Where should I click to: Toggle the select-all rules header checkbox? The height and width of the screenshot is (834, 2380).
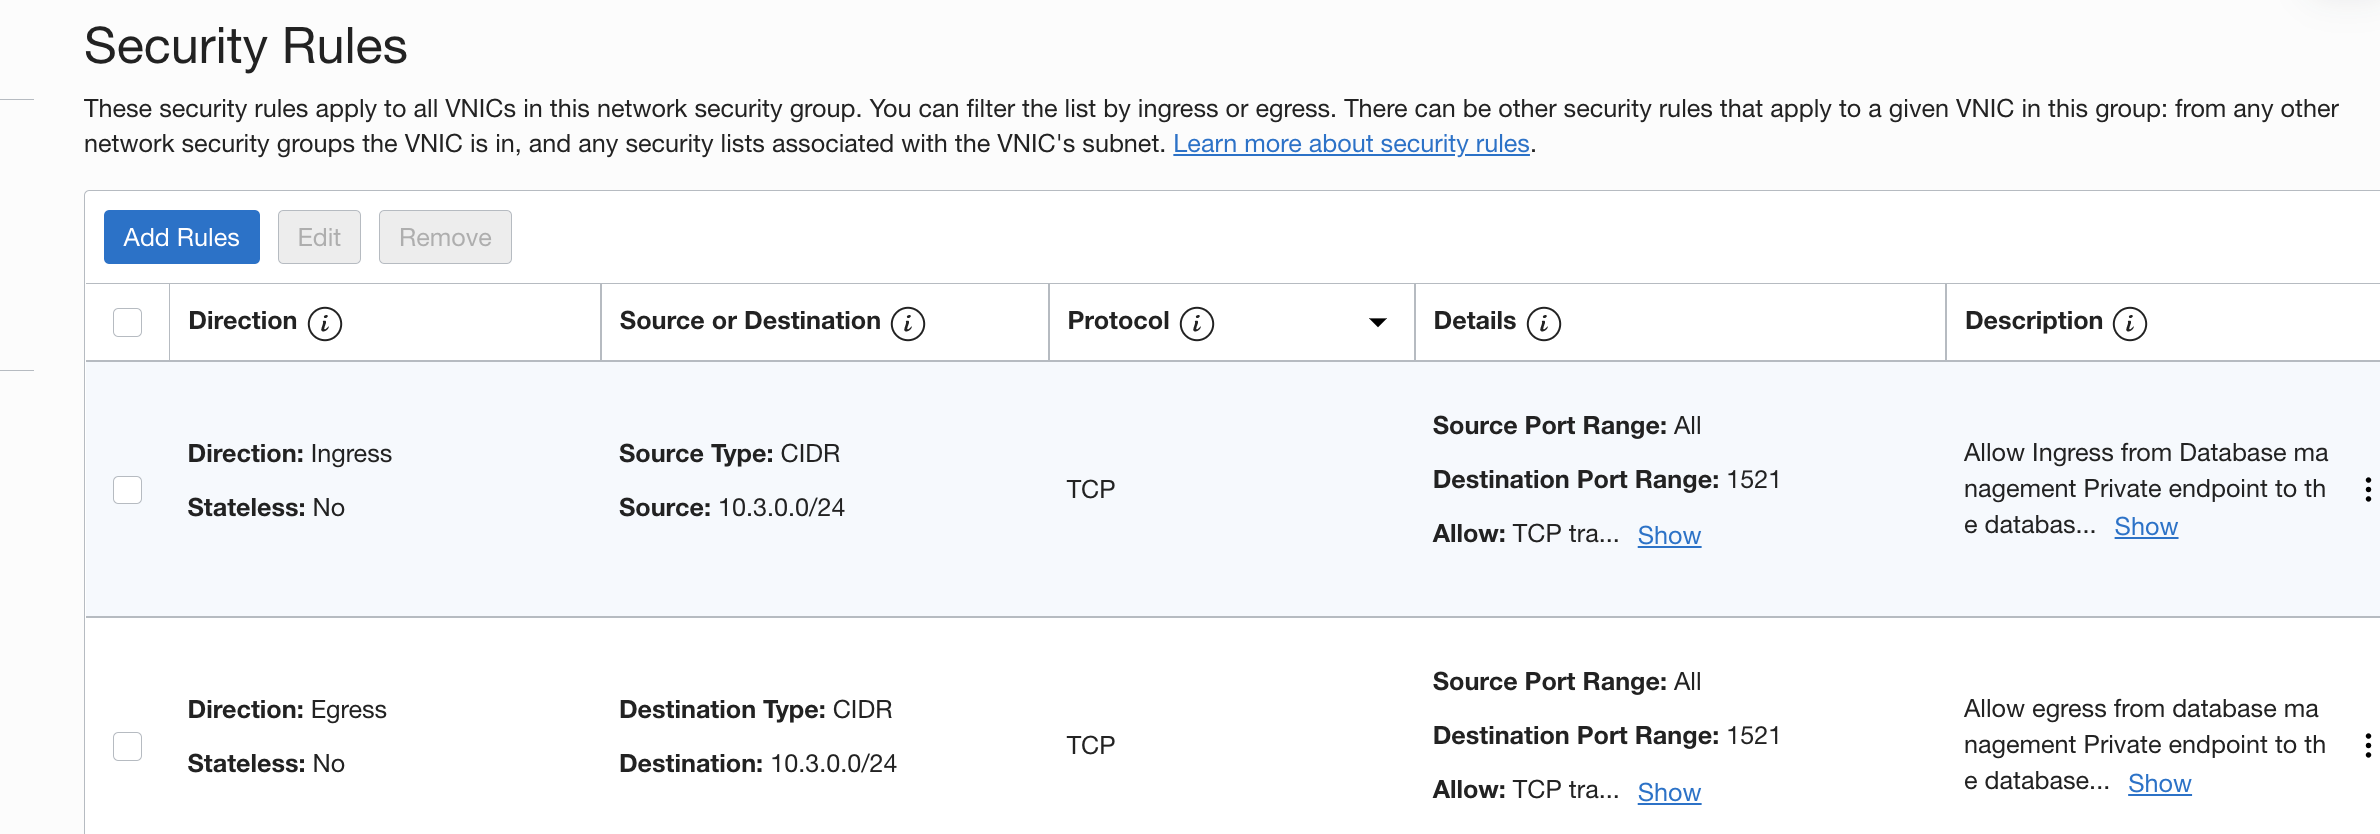[128, 322]
